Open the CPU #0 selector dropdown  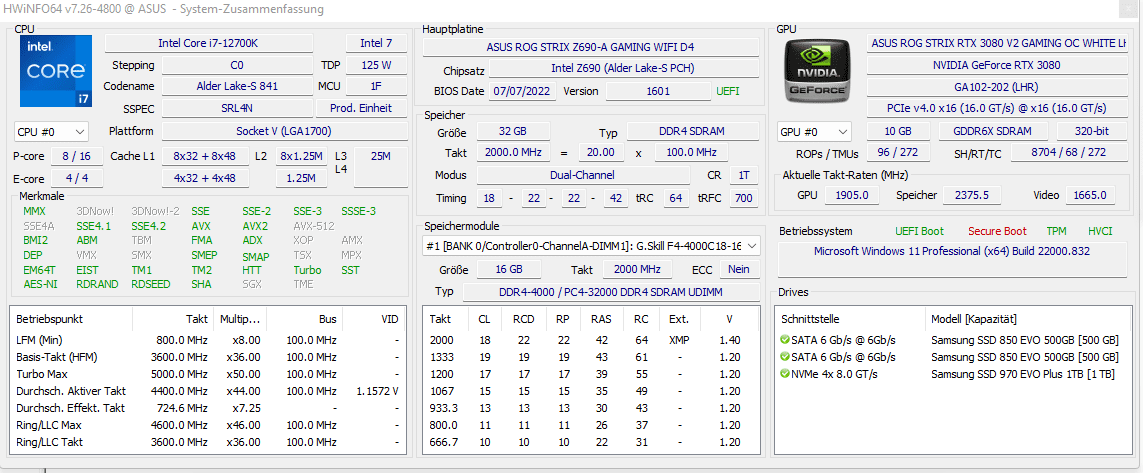(51, 132)
